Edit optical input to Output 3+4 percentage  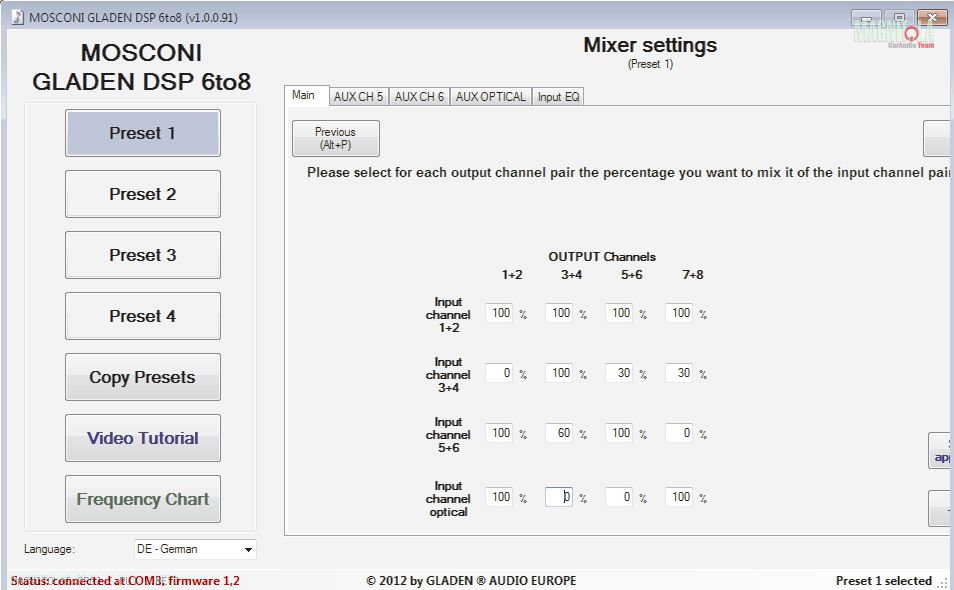click(x=559, y=497)
